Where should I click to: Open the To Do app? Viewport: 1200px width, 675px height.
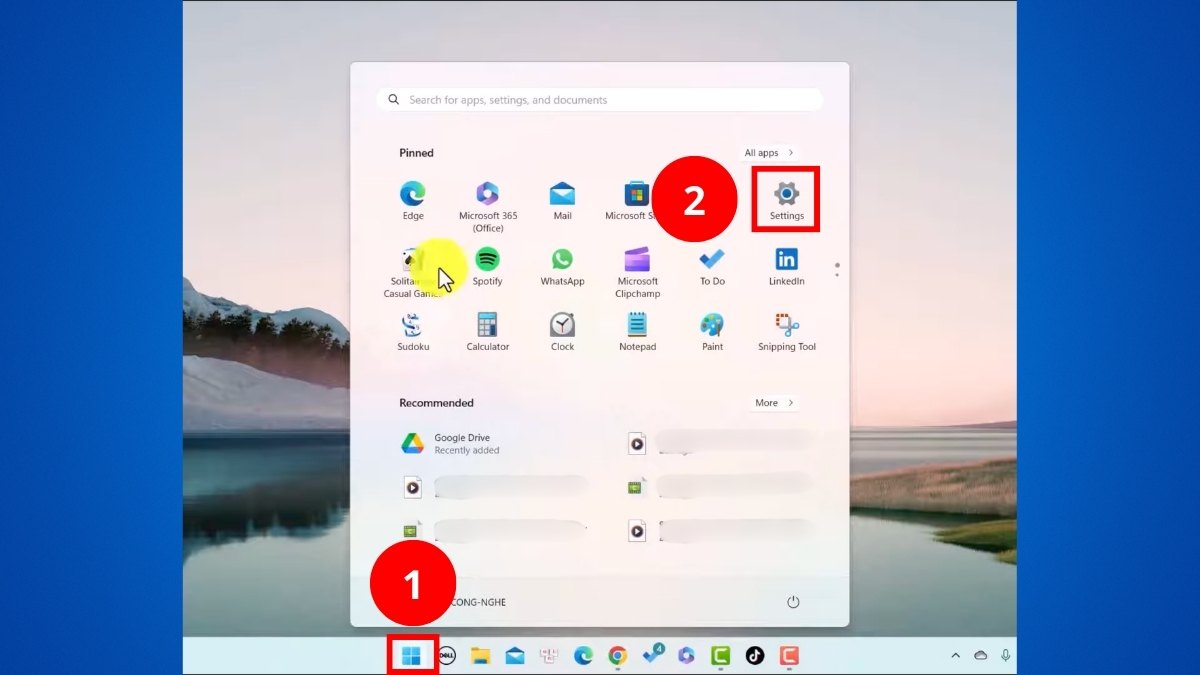(x=712, y=267)
